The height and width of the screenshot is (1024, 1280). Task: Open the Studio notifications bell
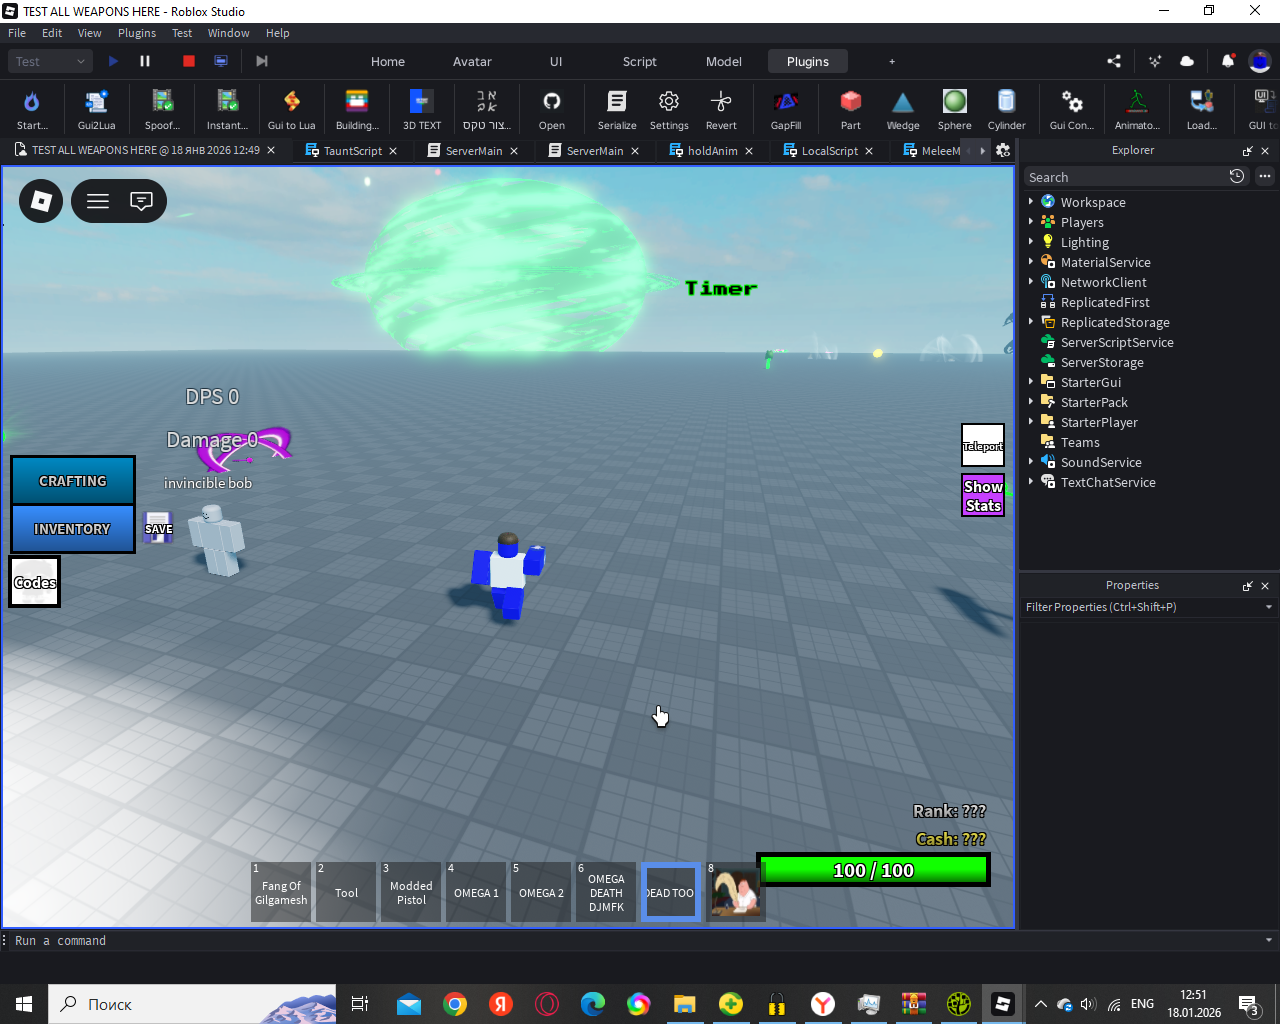point(1227,61)
